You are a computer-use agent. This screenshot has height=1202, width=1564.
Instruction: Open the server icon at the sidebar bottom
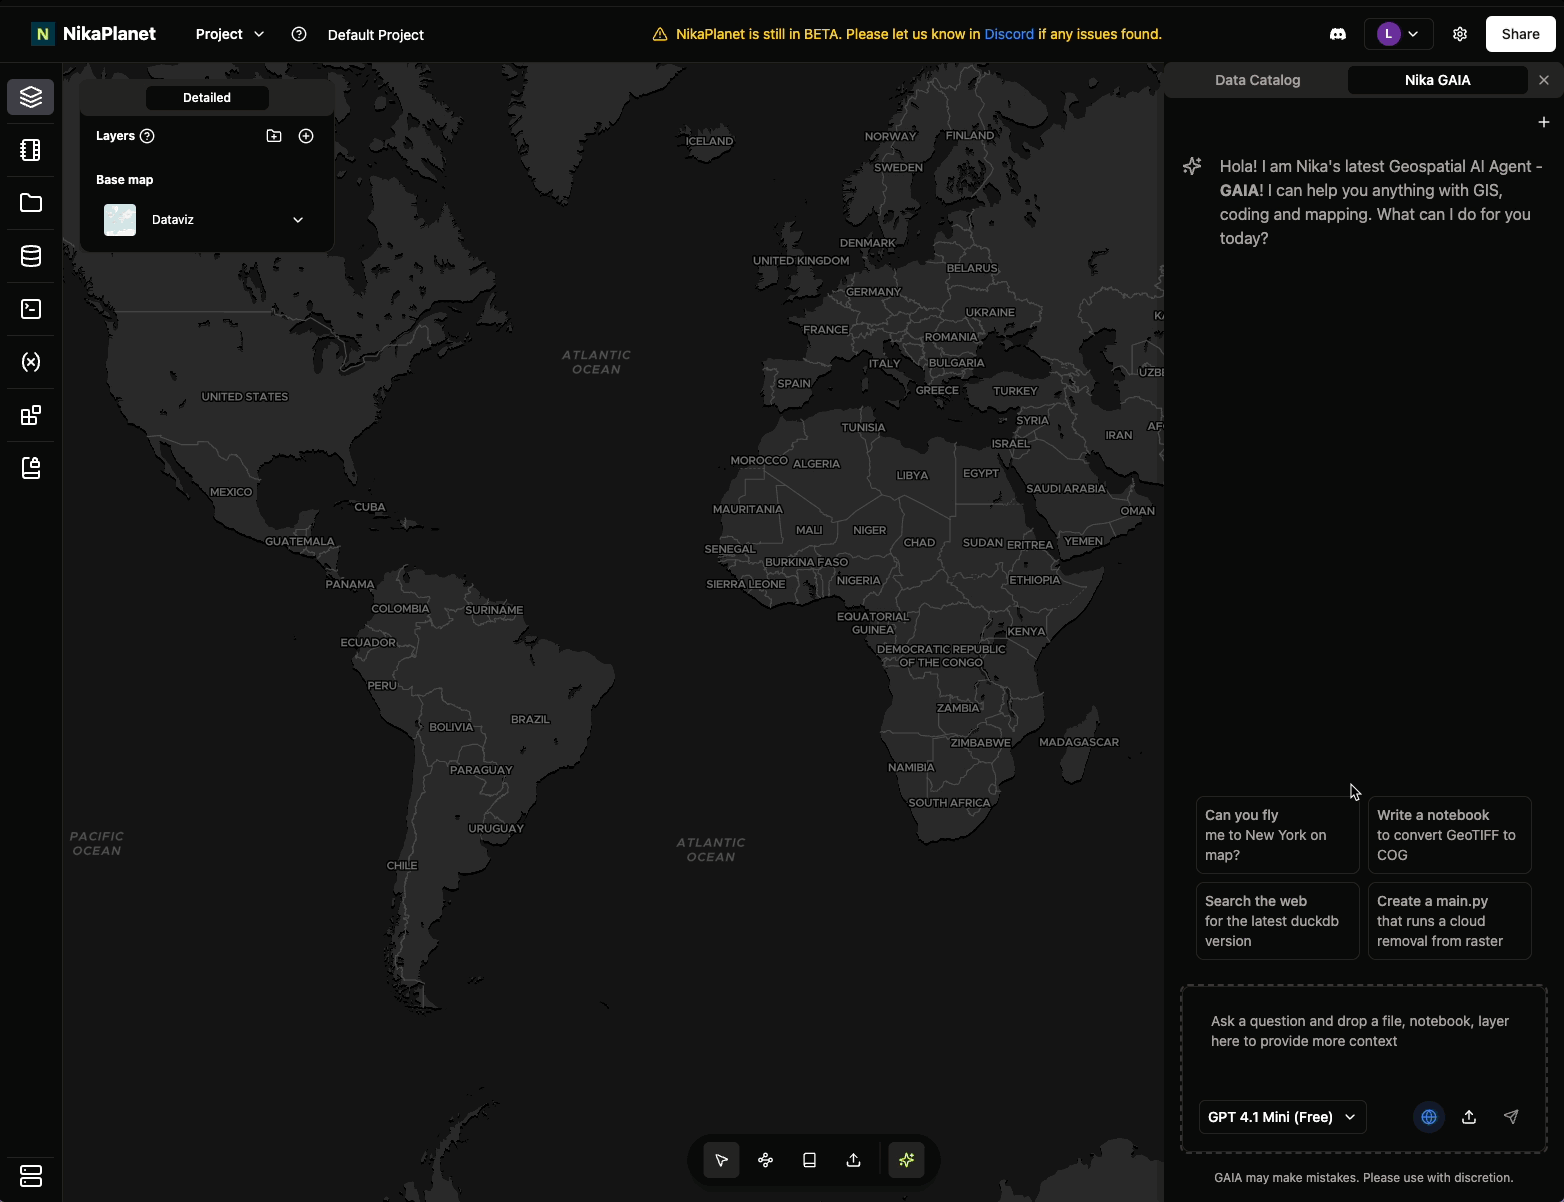tap(31, 1175)
